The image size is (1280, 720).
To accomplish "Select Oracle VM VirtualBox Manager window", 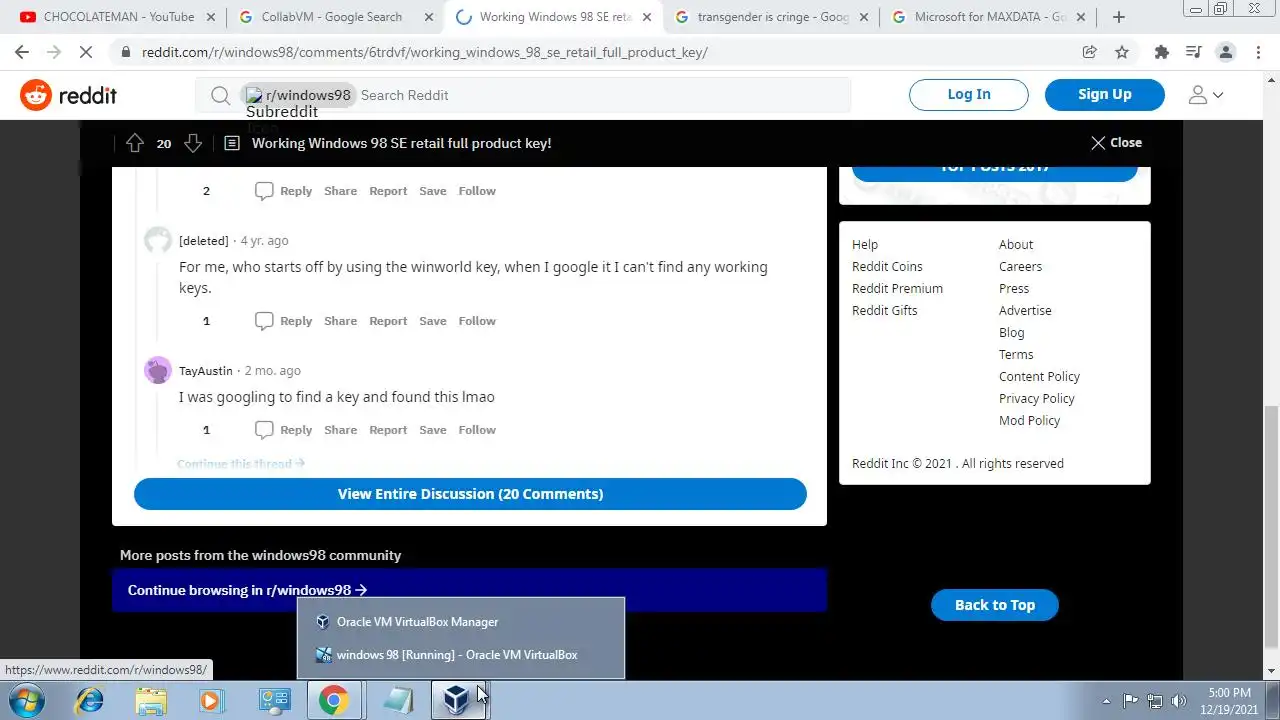I will (461, 622).
